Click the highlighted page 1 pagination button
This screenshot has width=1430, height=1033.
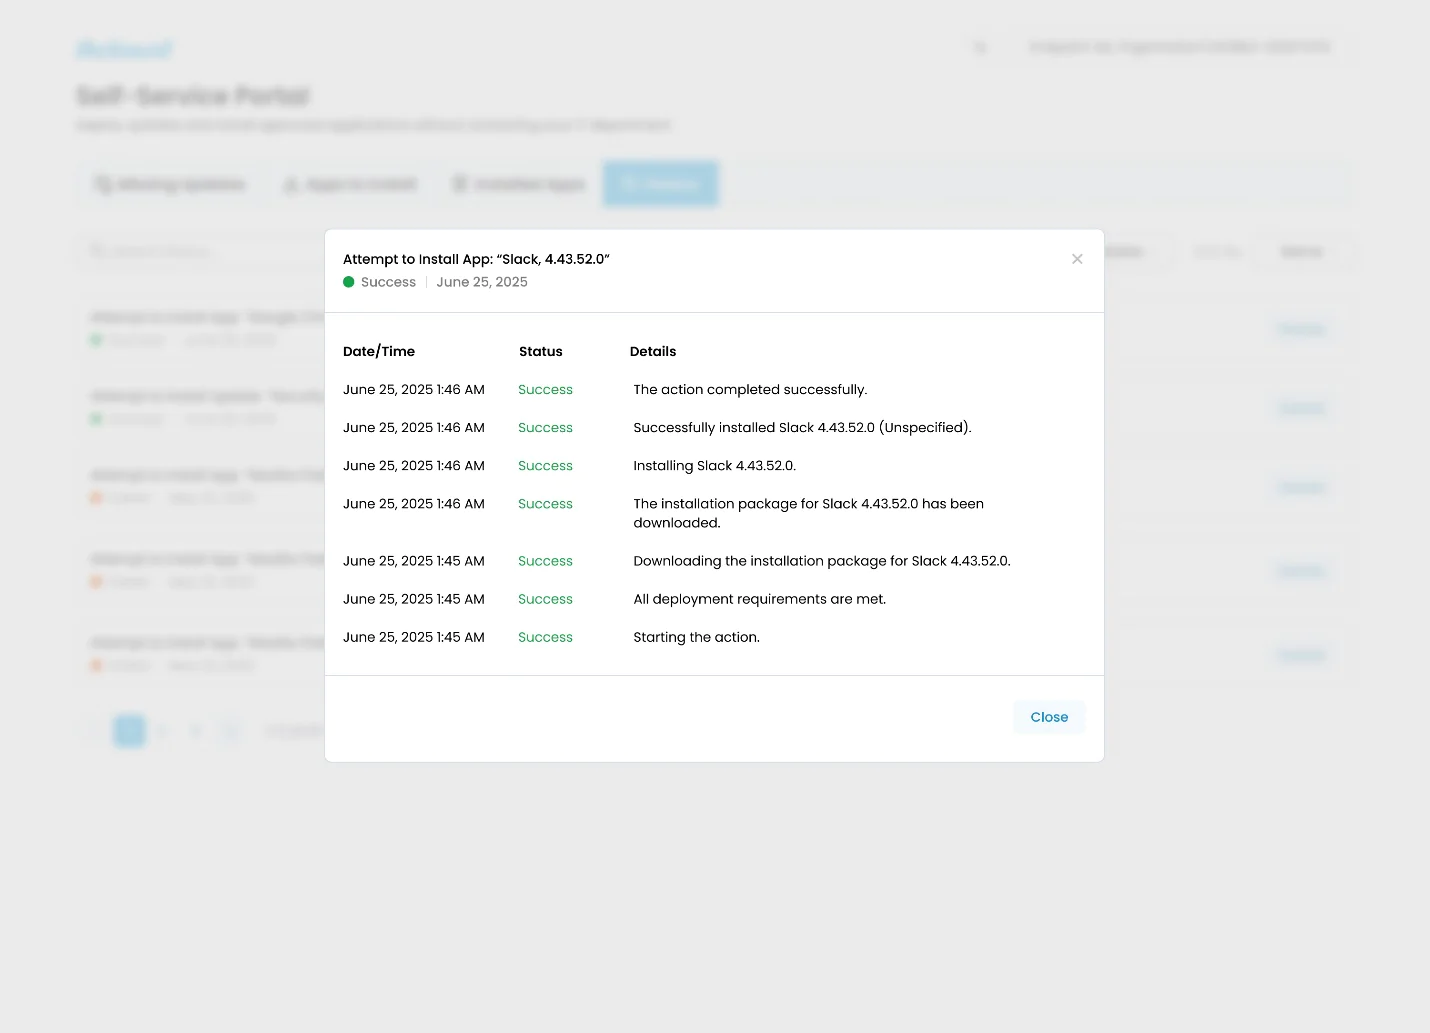(x=129, y=731)
